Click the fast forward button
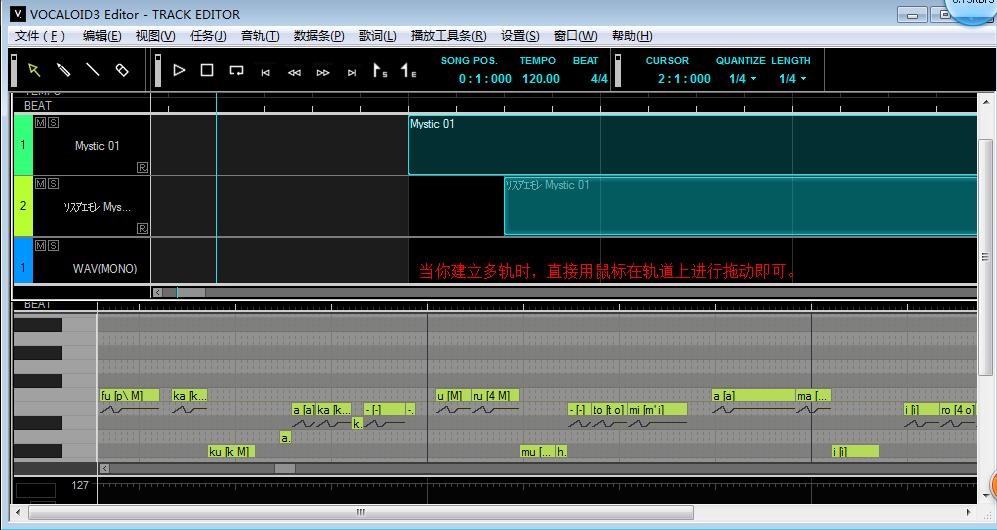This screenshot has width=997, height=530. 323,72
